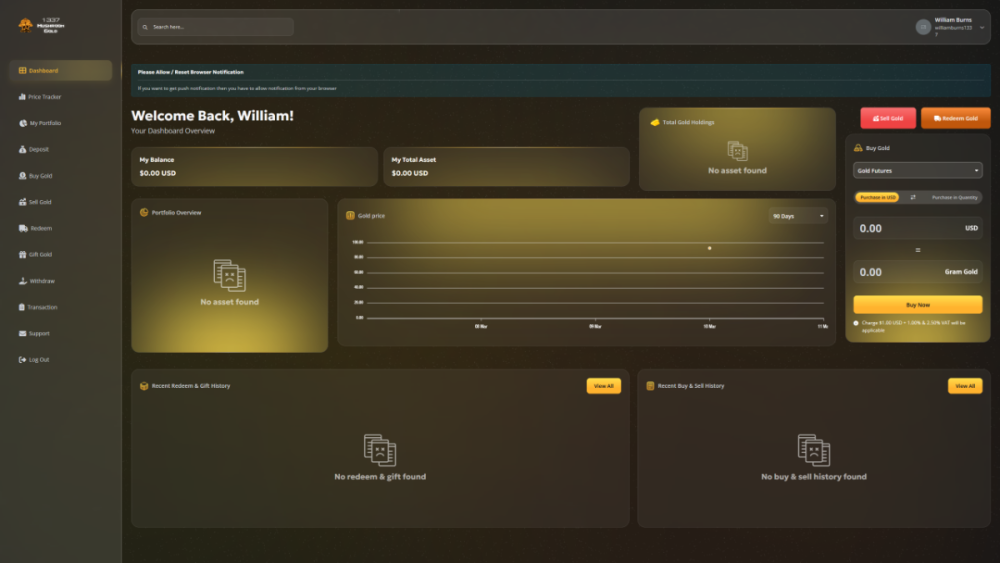Click the Gram Gold amount field
The width and height of the screenshot is (1000, 563).
[x=918, y=272]
